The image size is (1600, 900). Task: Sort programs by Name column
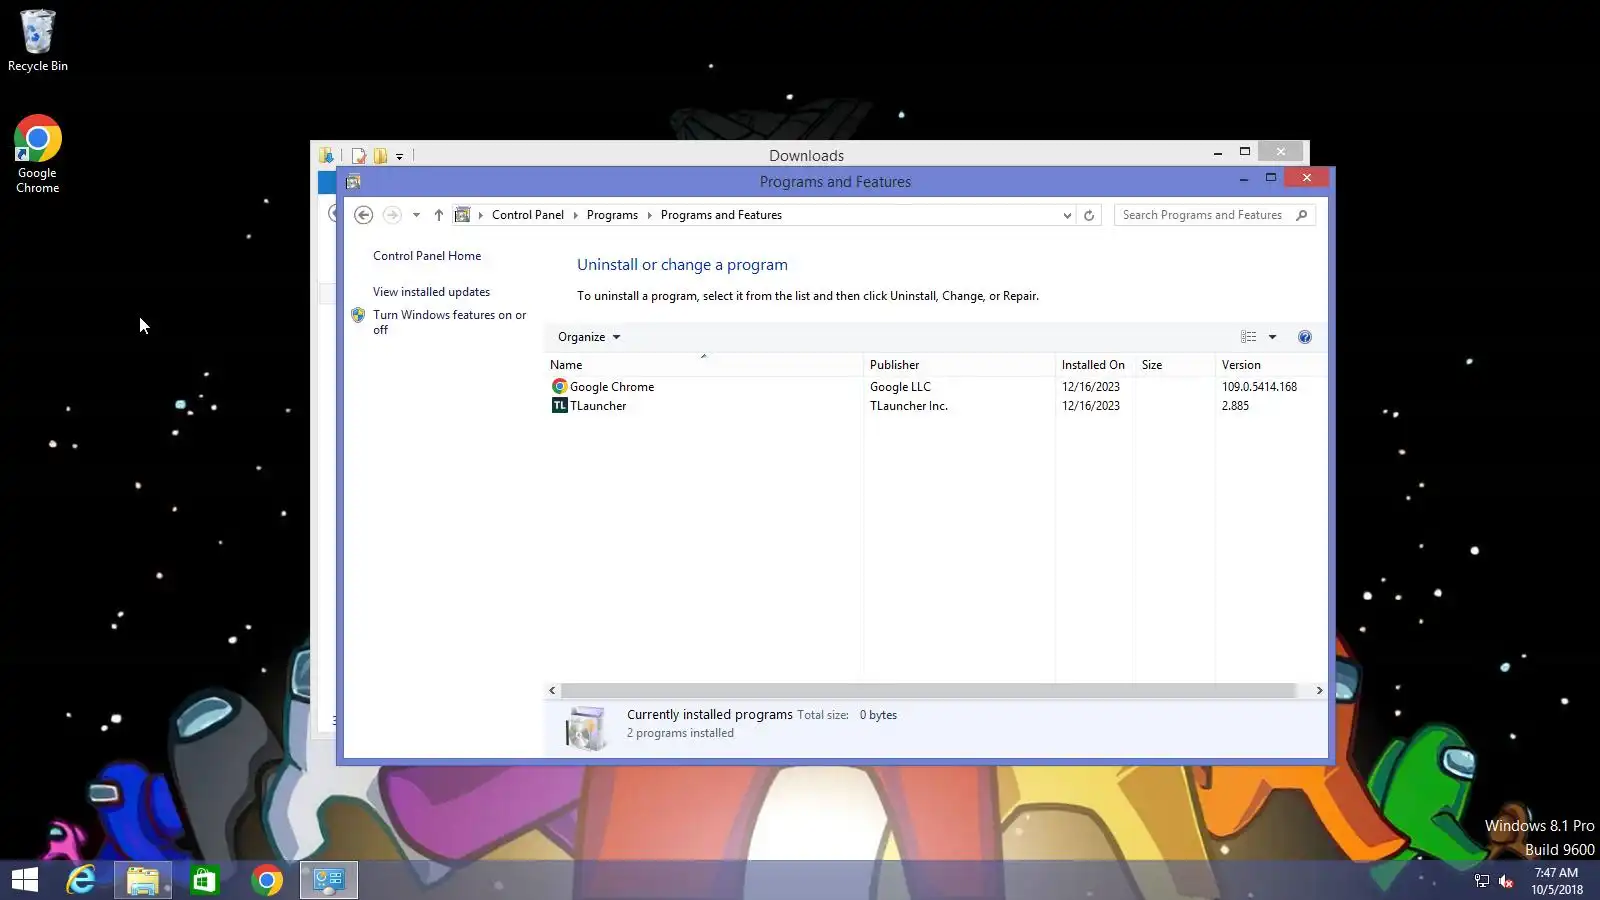(x=704, y=365)
